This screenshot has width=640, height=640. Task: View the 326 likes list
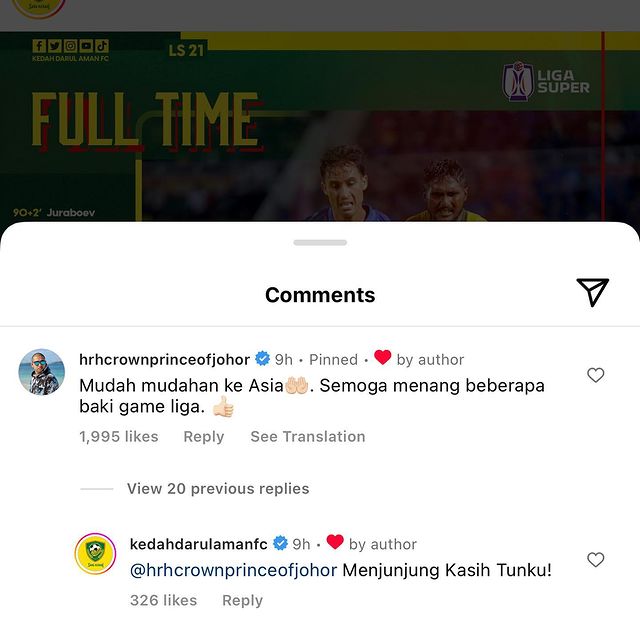point(163,600)
